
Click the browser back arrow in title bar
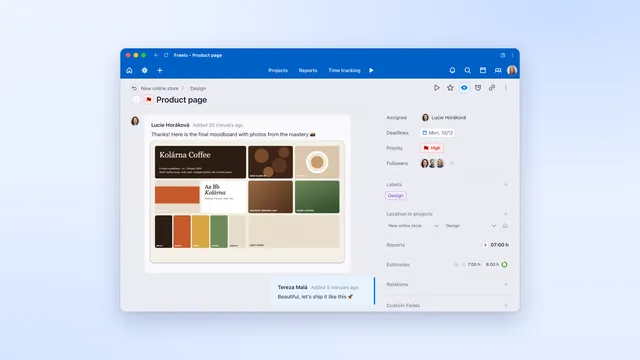point(156,55)
